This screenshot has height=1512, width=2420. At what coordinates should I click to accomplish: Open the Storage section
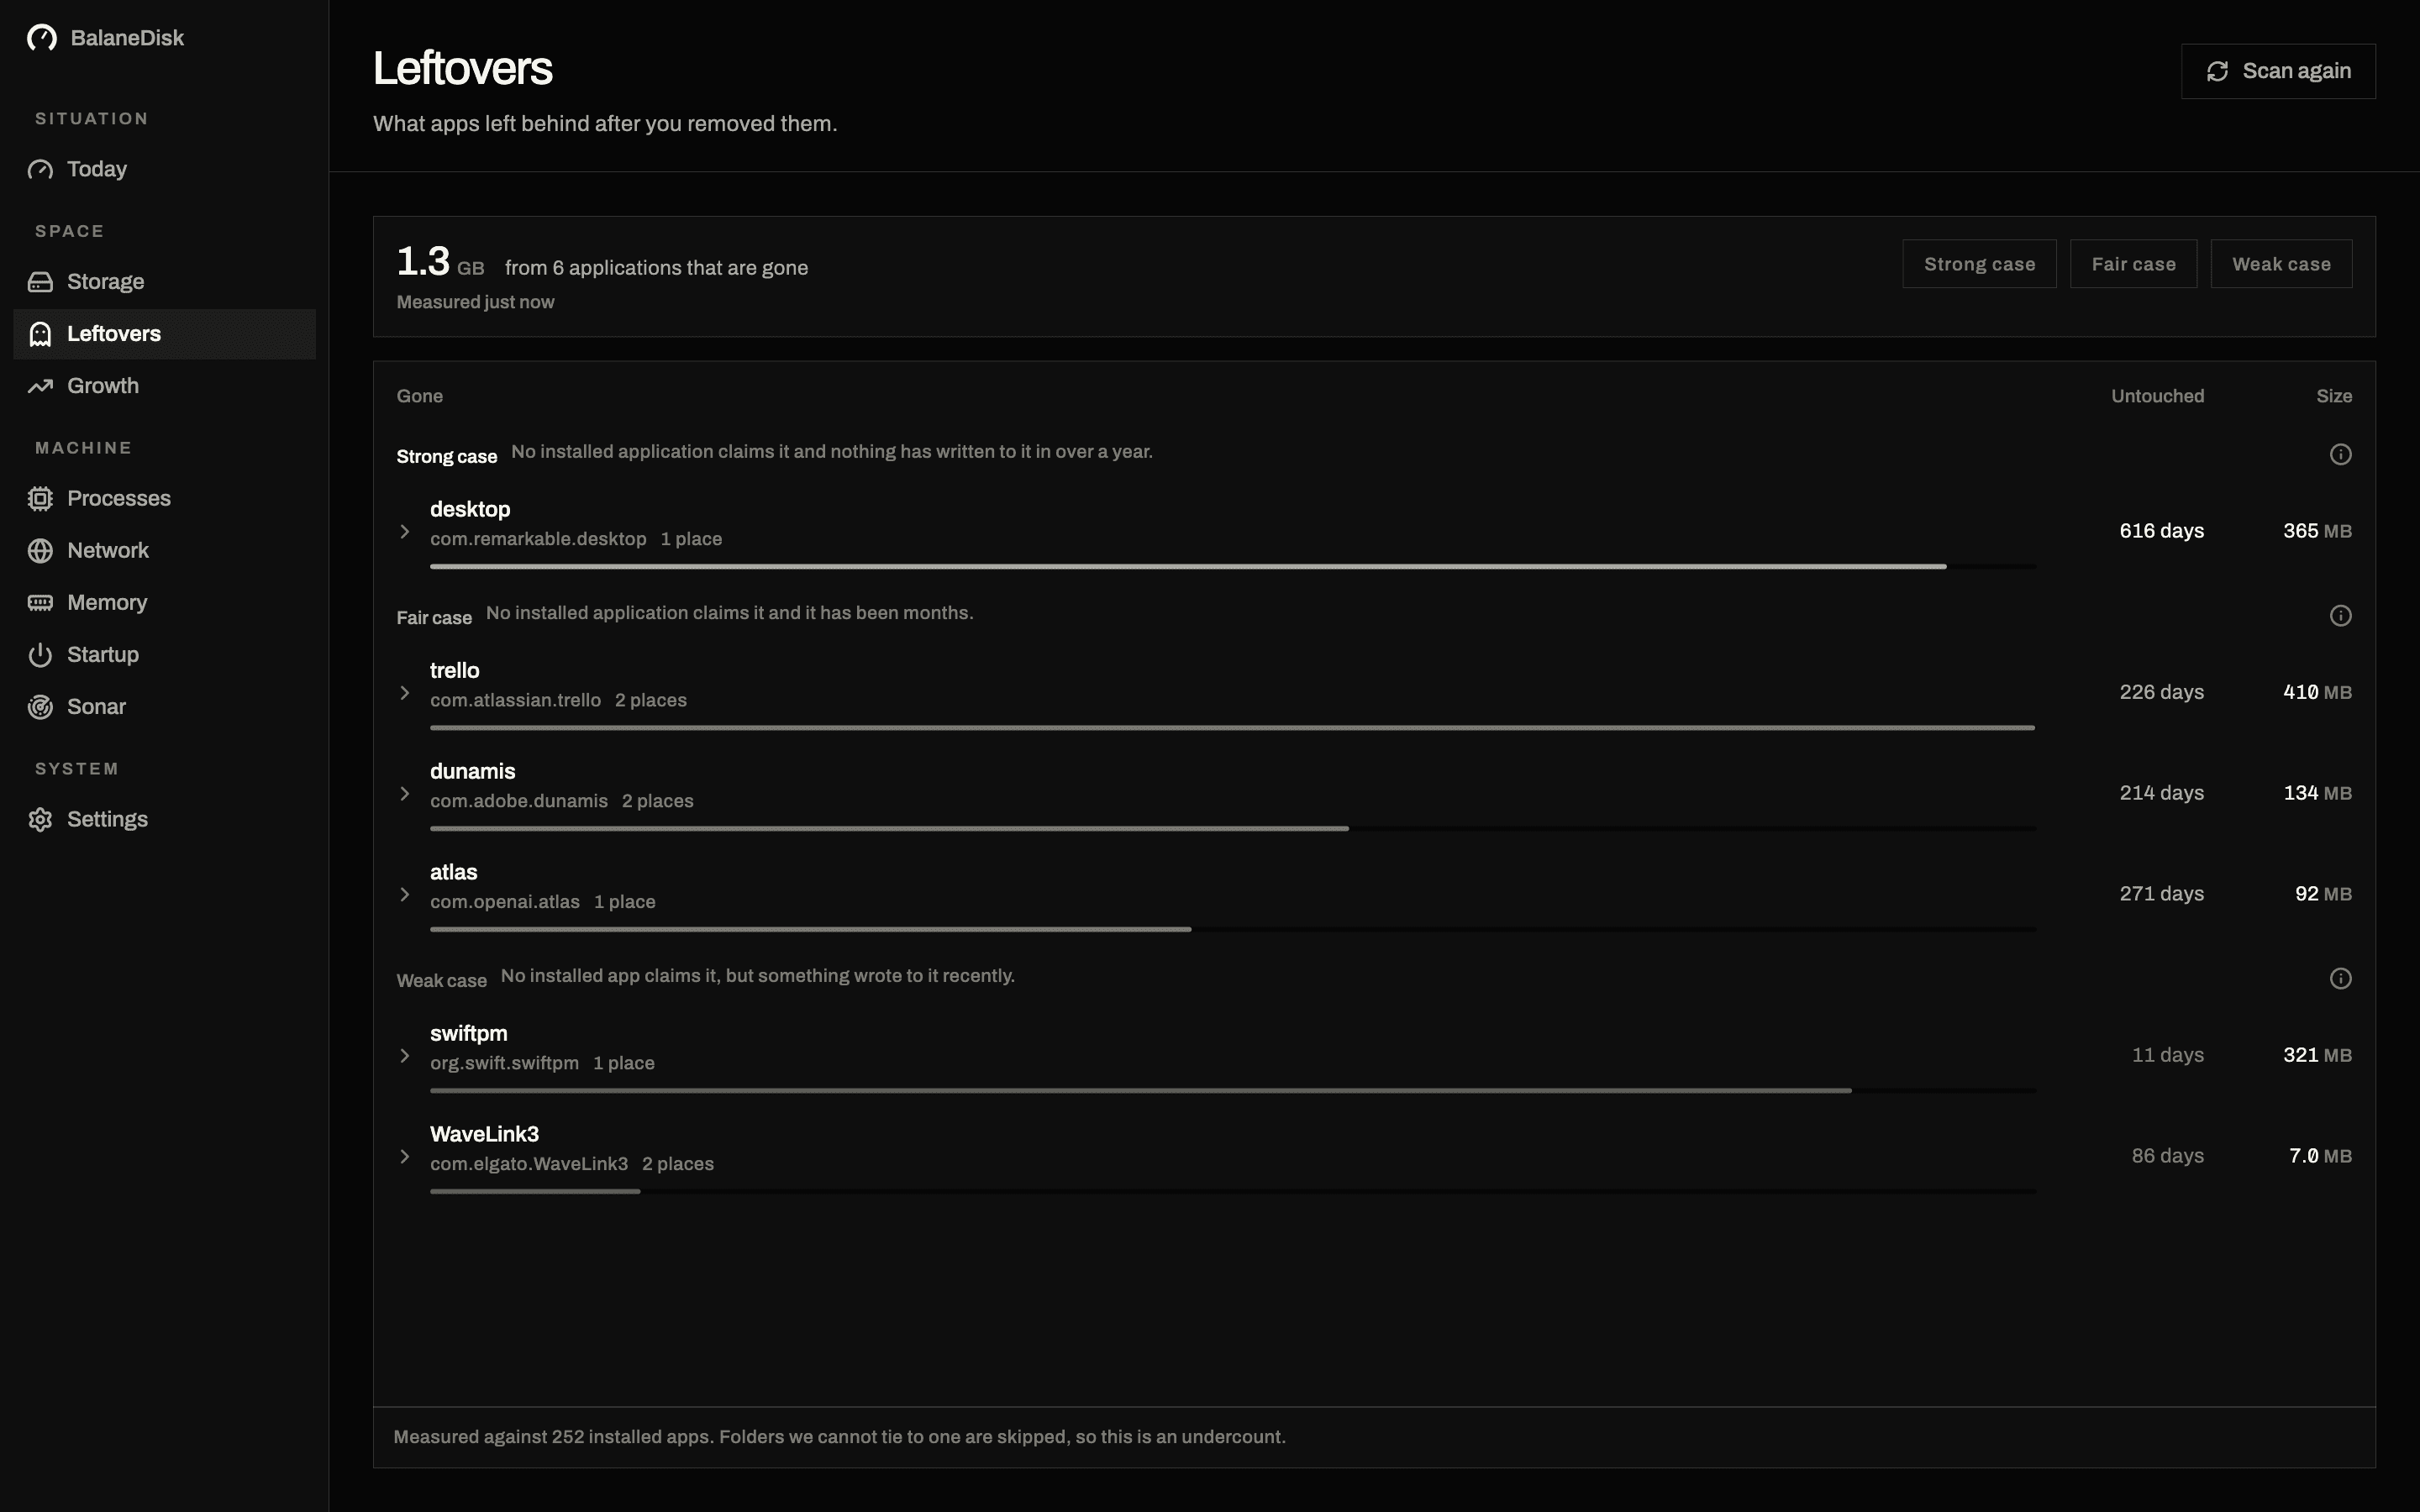click(164, 282)
